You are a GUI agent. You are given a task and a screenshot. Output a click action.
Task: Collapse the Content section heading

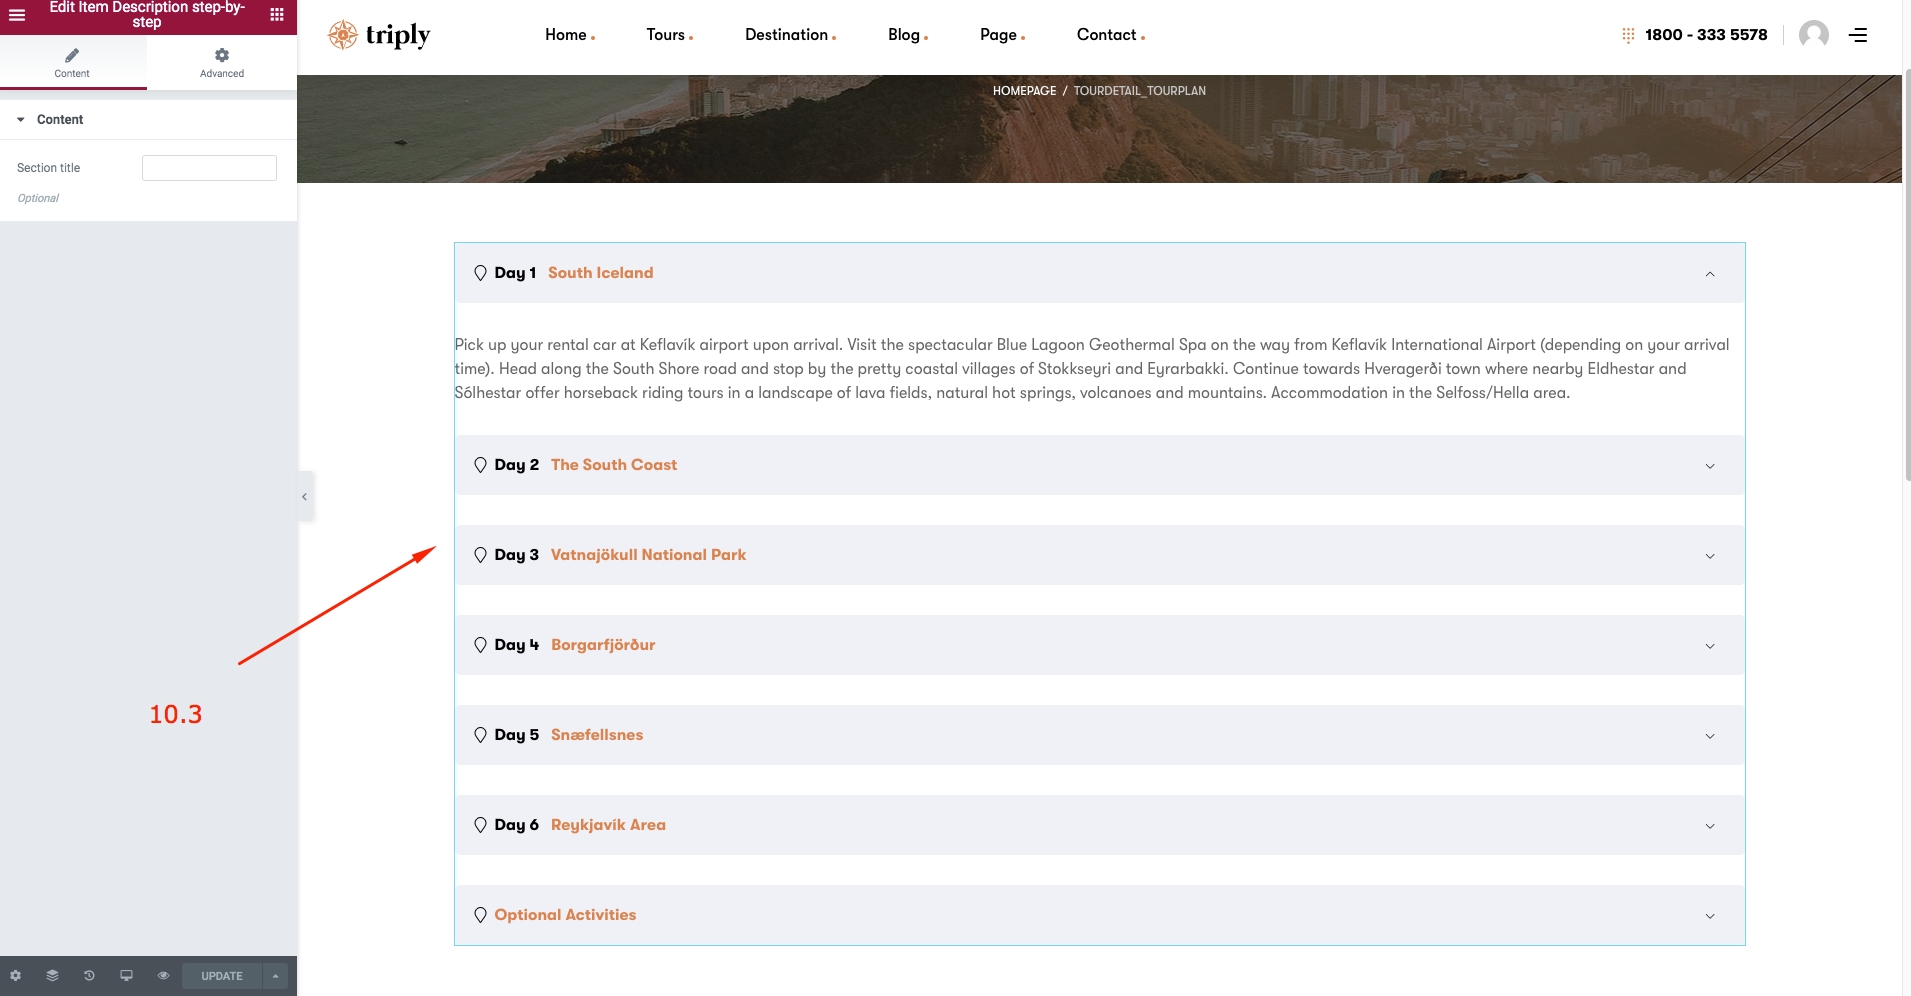(x=59, y=120)
